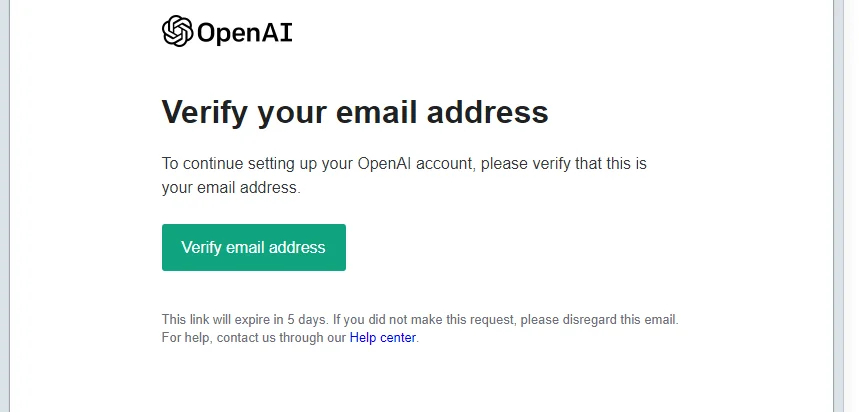Click the "your email address." paragraph line
This screenshot has width=859, height=412.
(x=230, y=187)
